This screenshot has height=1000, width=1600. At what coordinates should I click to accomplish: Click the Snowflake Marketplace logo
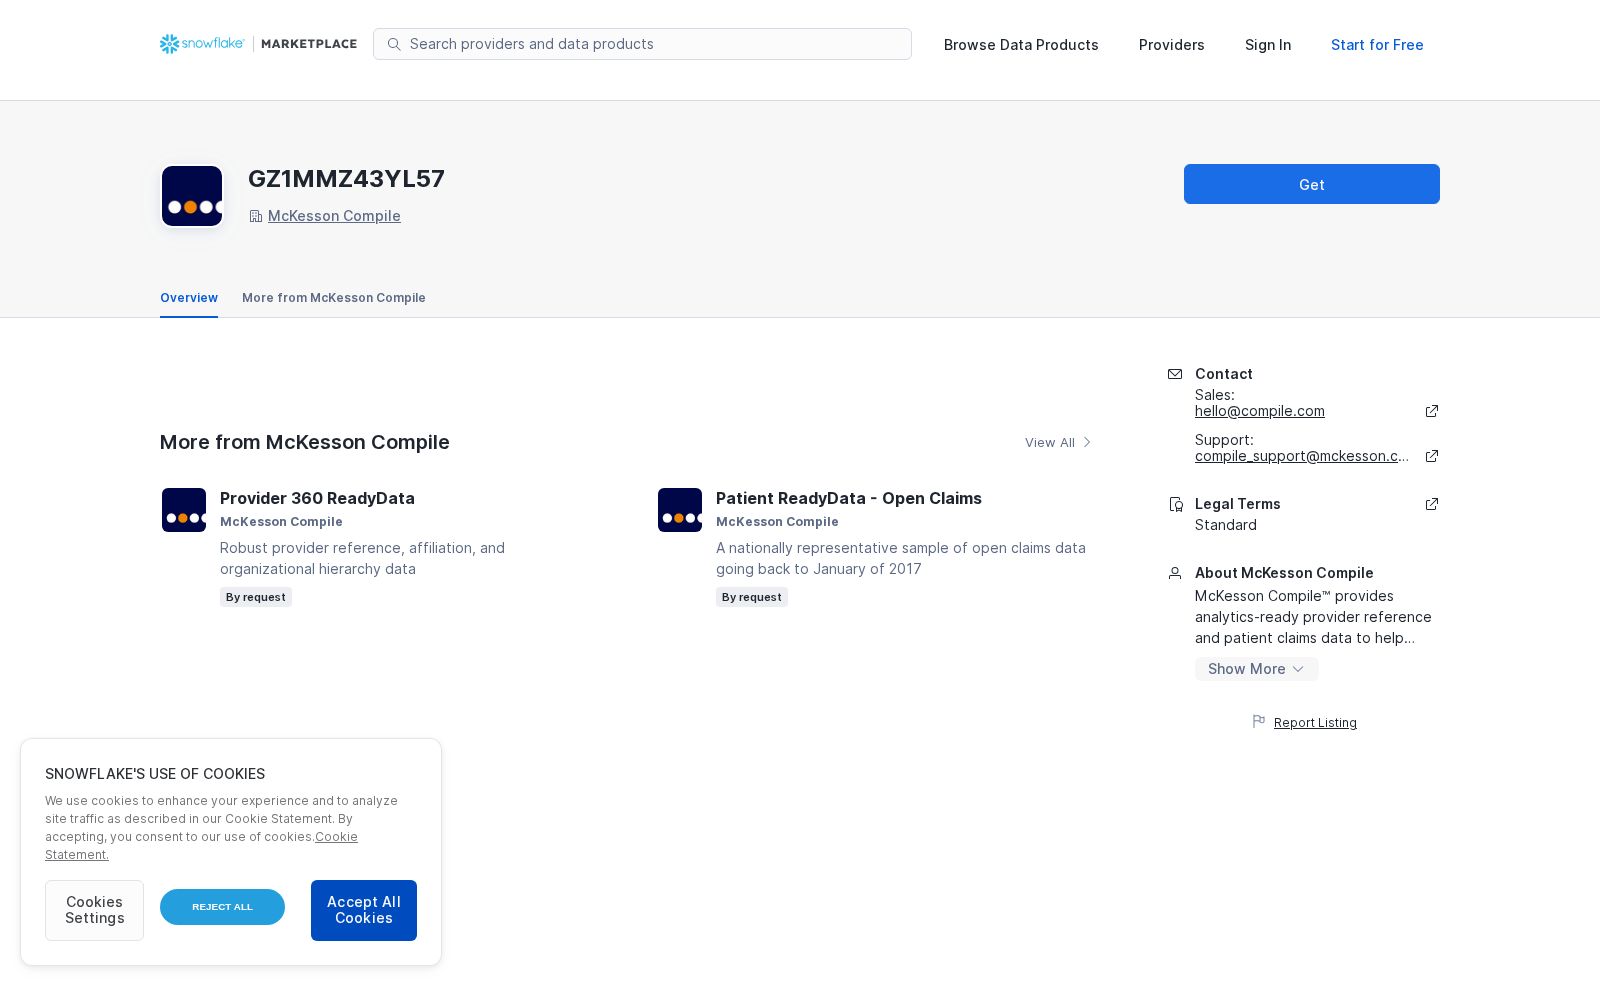[x=258, y=44]
